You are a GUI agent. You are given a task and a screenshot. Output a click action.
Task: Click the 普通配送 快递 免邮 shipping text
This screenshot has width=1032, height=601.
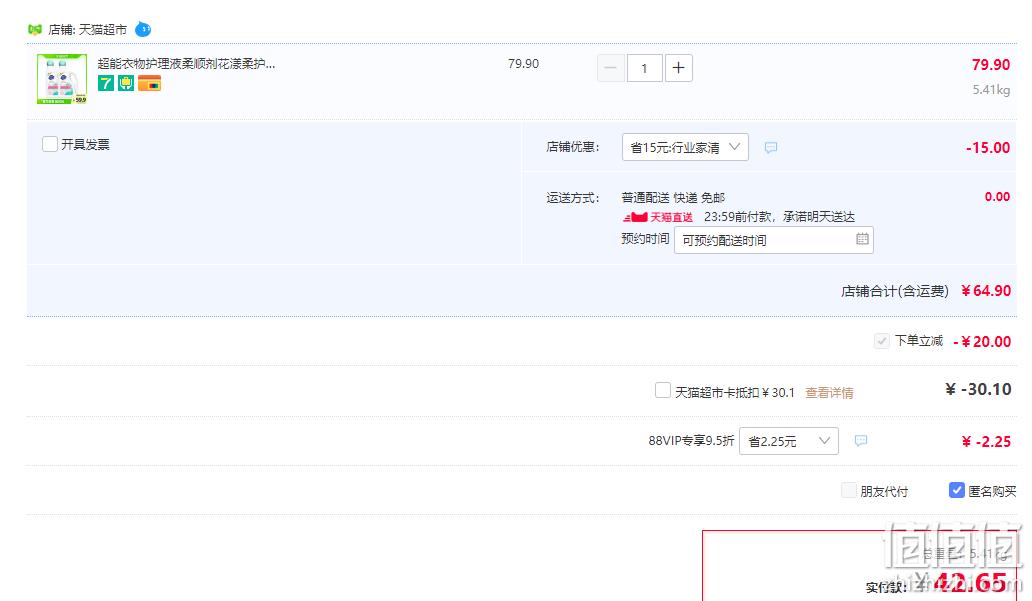[673, 197]
